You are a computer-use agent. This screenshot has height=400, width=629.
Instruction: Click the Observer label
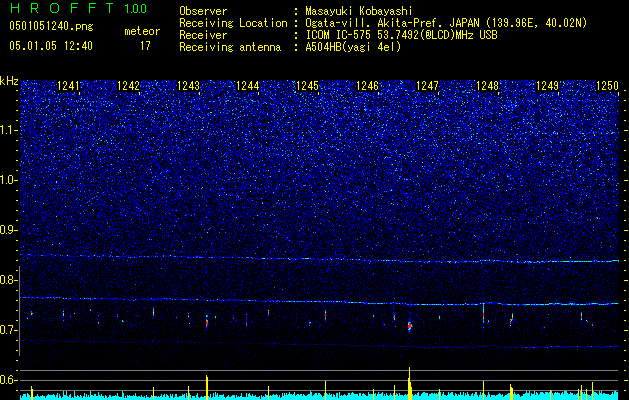pyautogui.click(x=203, y=11)
